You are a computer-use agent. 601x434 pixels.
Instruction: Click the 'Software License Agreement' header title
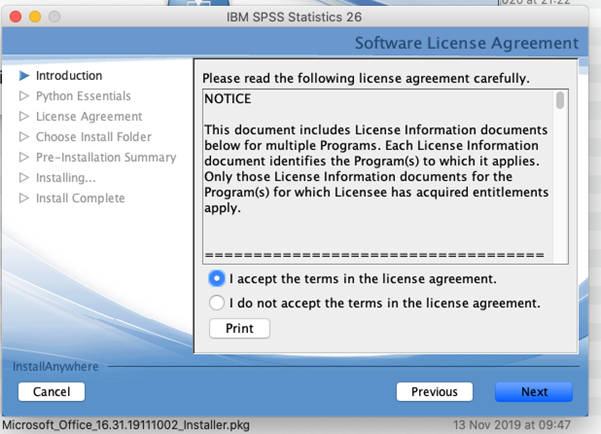coord(466,43)
